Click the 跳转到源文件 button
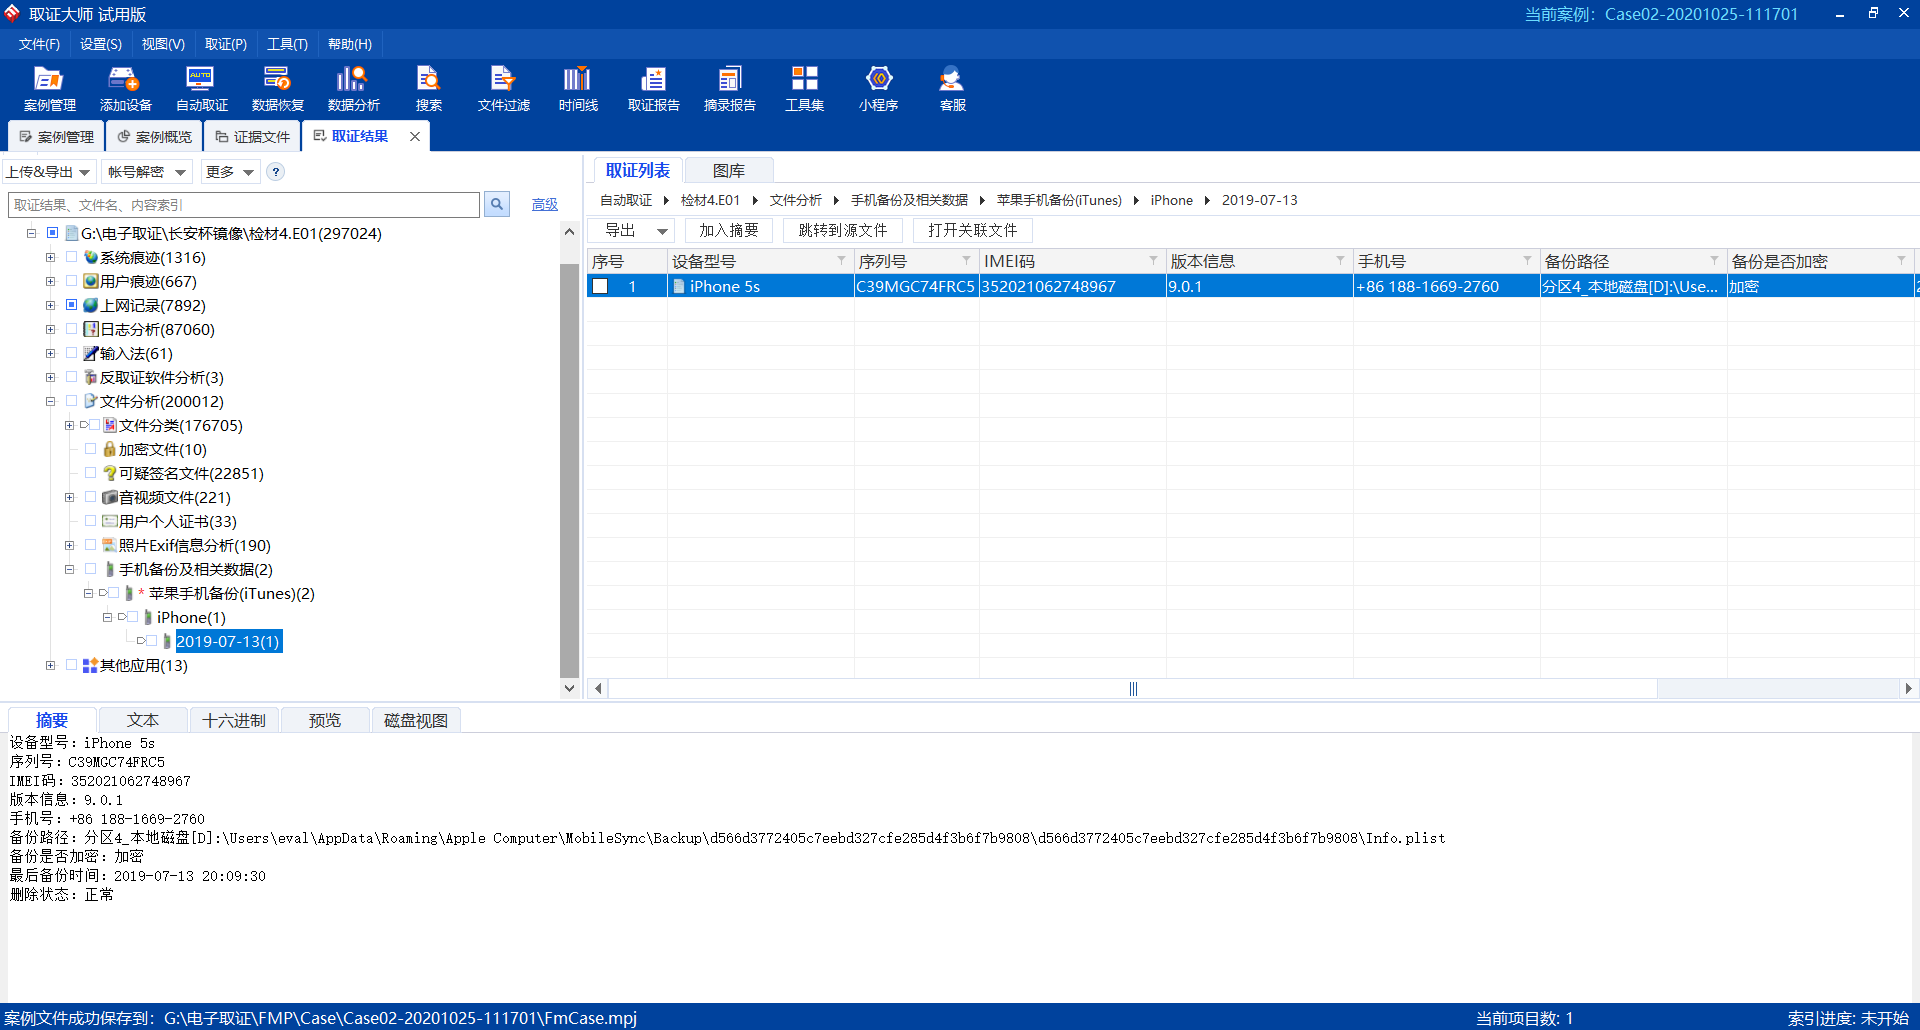 point(843,231)
